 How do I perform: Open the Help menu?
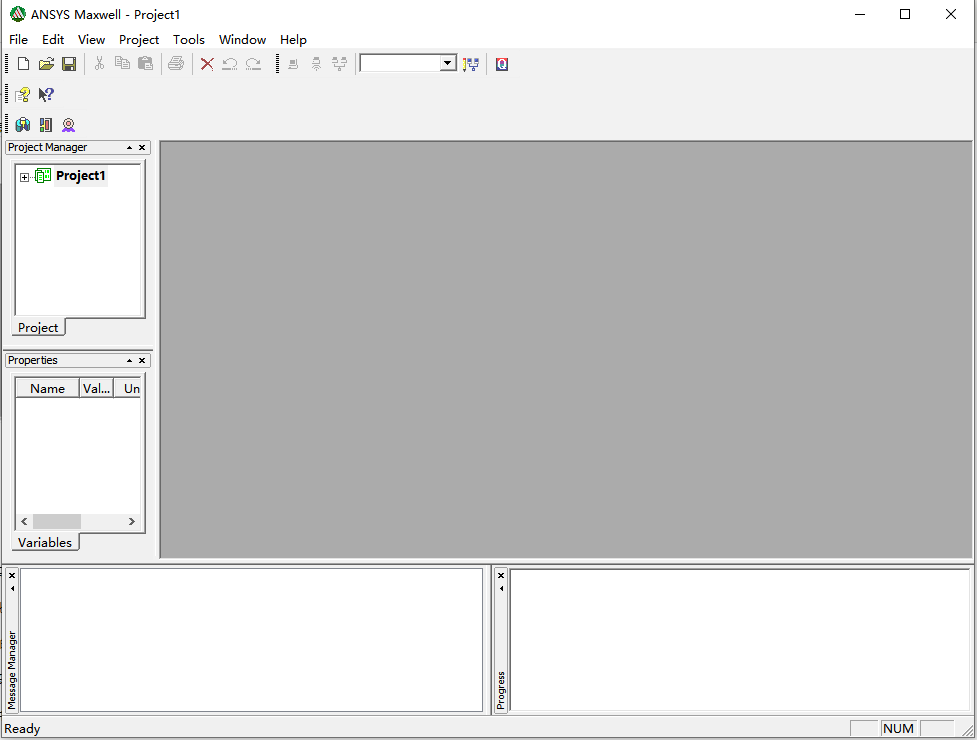[293, 39]
